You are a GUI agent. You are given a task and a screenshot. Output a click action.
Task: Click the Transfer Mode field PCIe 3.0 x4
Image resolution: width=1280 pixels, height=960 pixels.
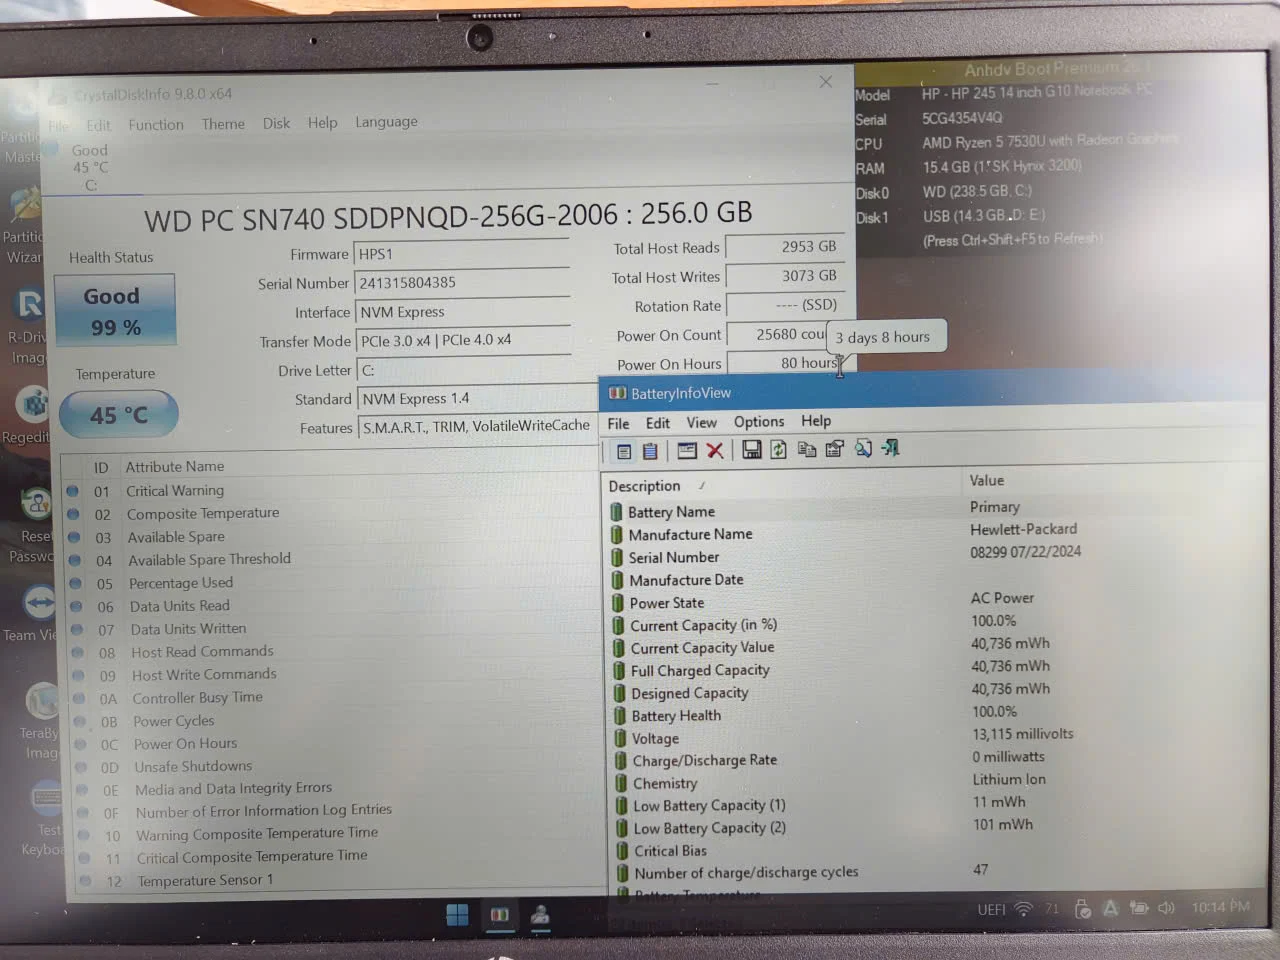(x=464, y=340)
